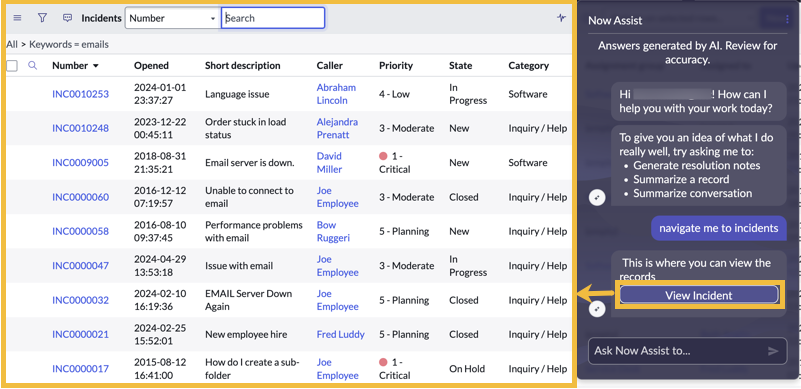Click the State column header
The height and width of the screenshot is (389, 801).
pyautogui.click(x=461, y=65)
